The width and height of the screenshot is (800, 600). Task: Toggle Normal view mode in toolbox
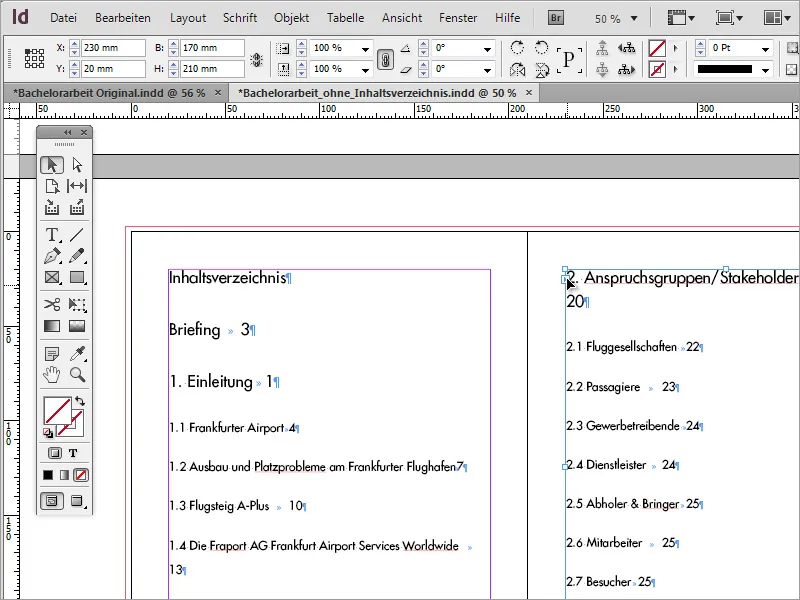pos(52,501)
